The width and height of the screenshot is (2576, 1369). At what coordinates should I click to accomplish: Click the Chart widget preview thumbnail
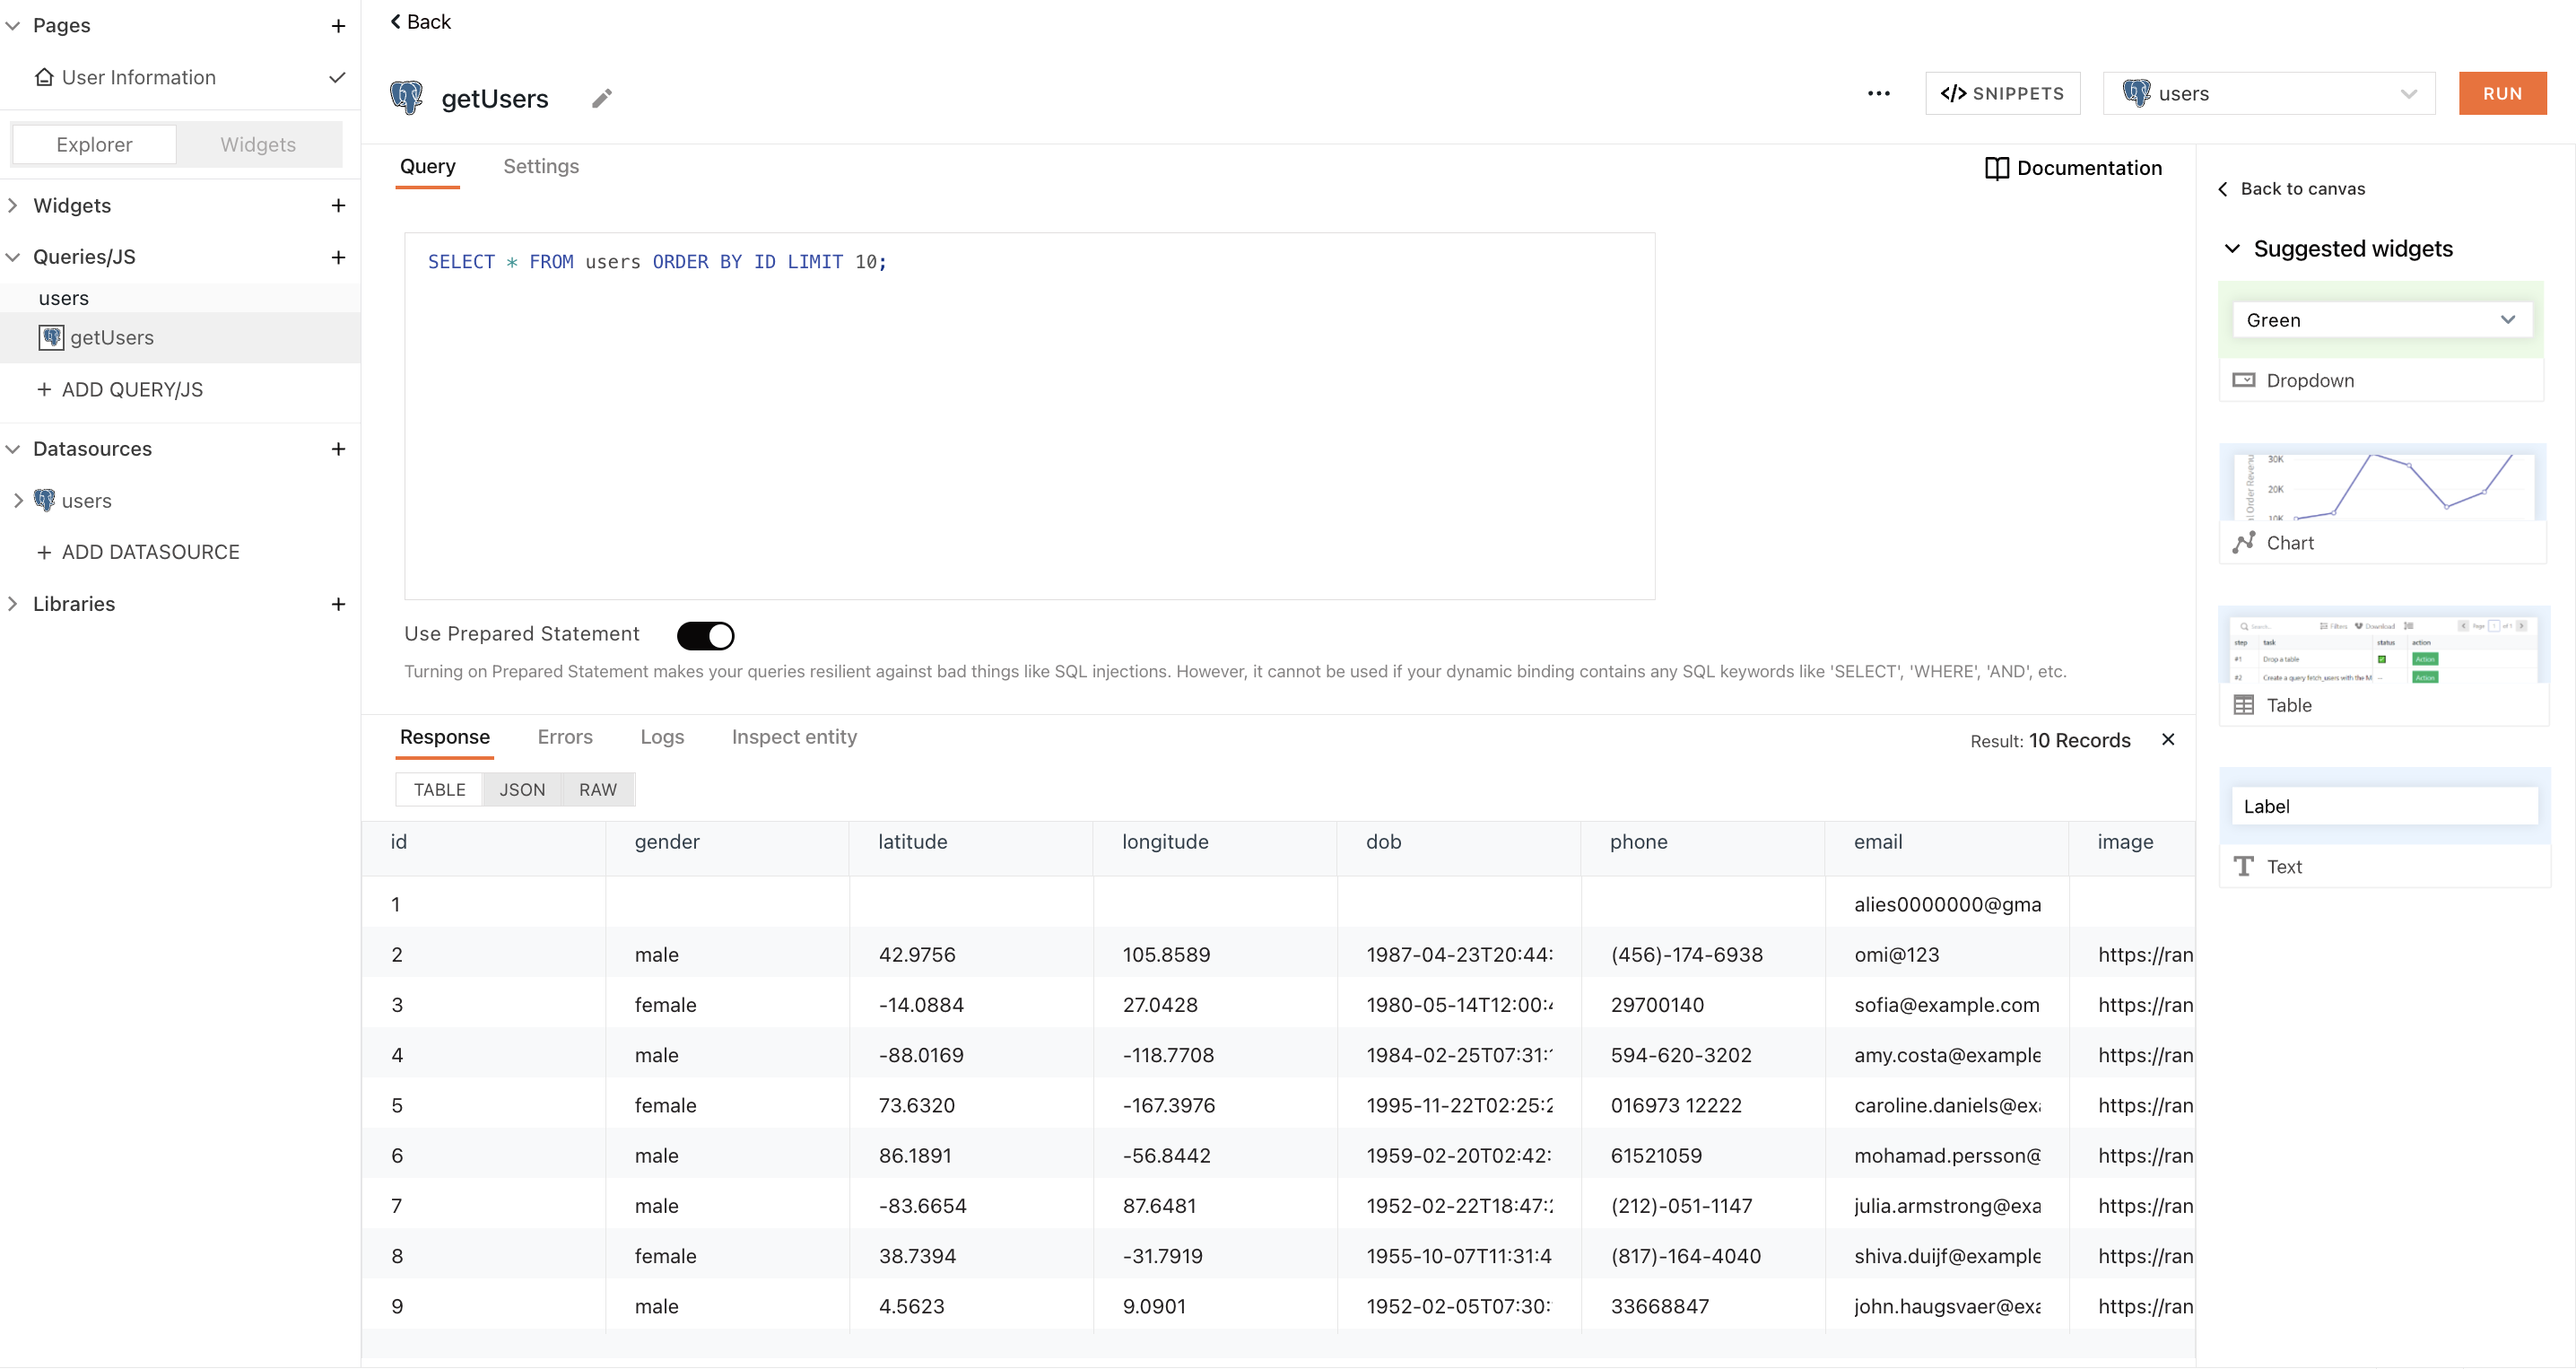coord(2381,482)
